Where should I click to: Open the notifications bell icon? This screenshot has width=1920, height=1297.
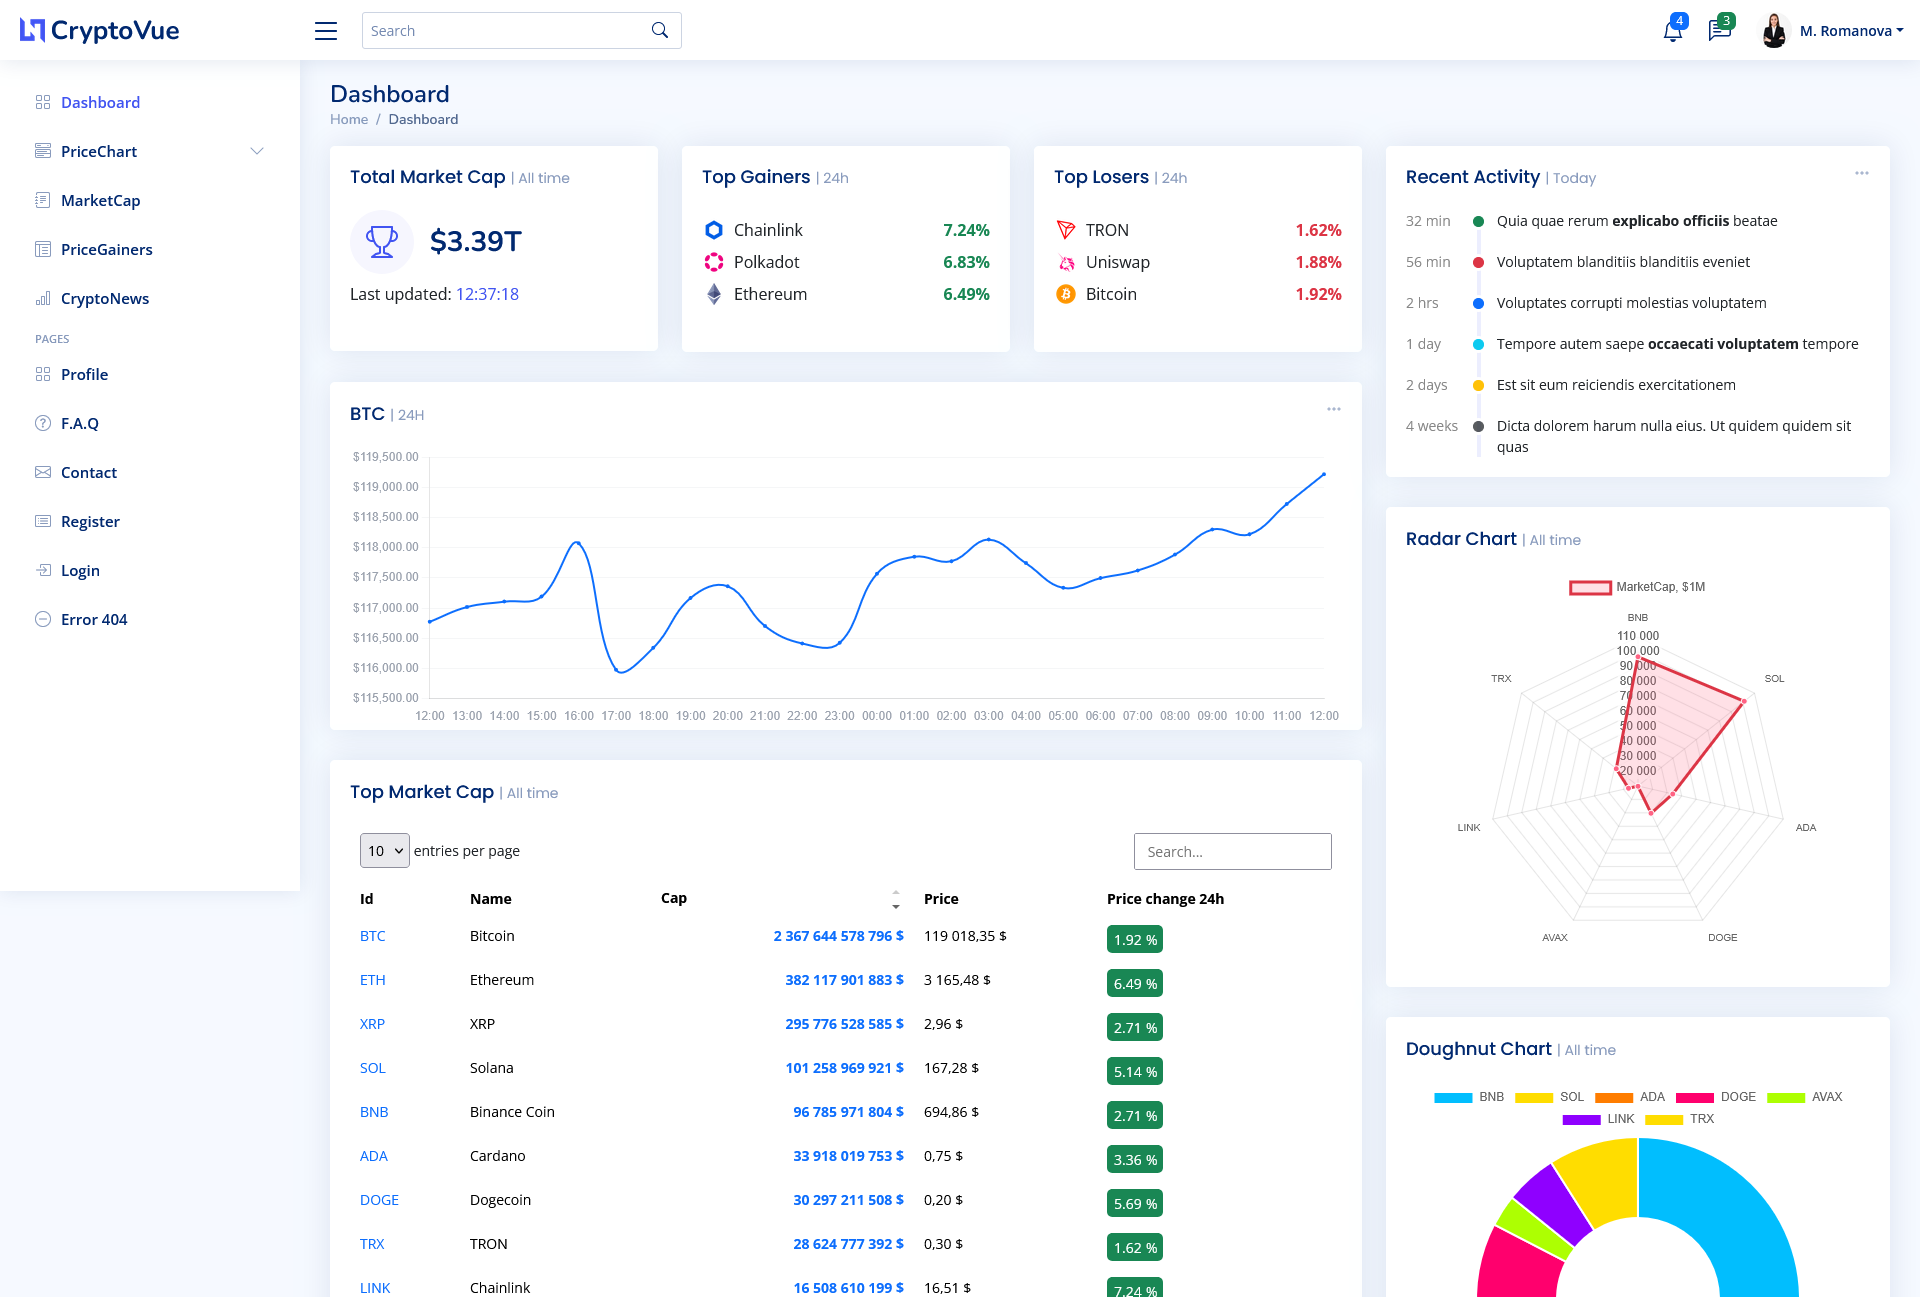[1673, 31]
